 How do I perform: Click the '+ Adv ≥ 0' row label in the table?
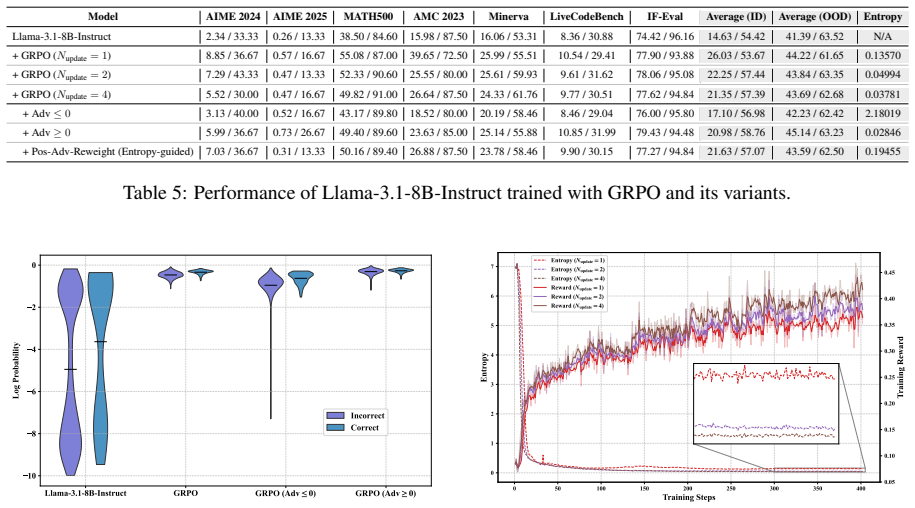47,133
